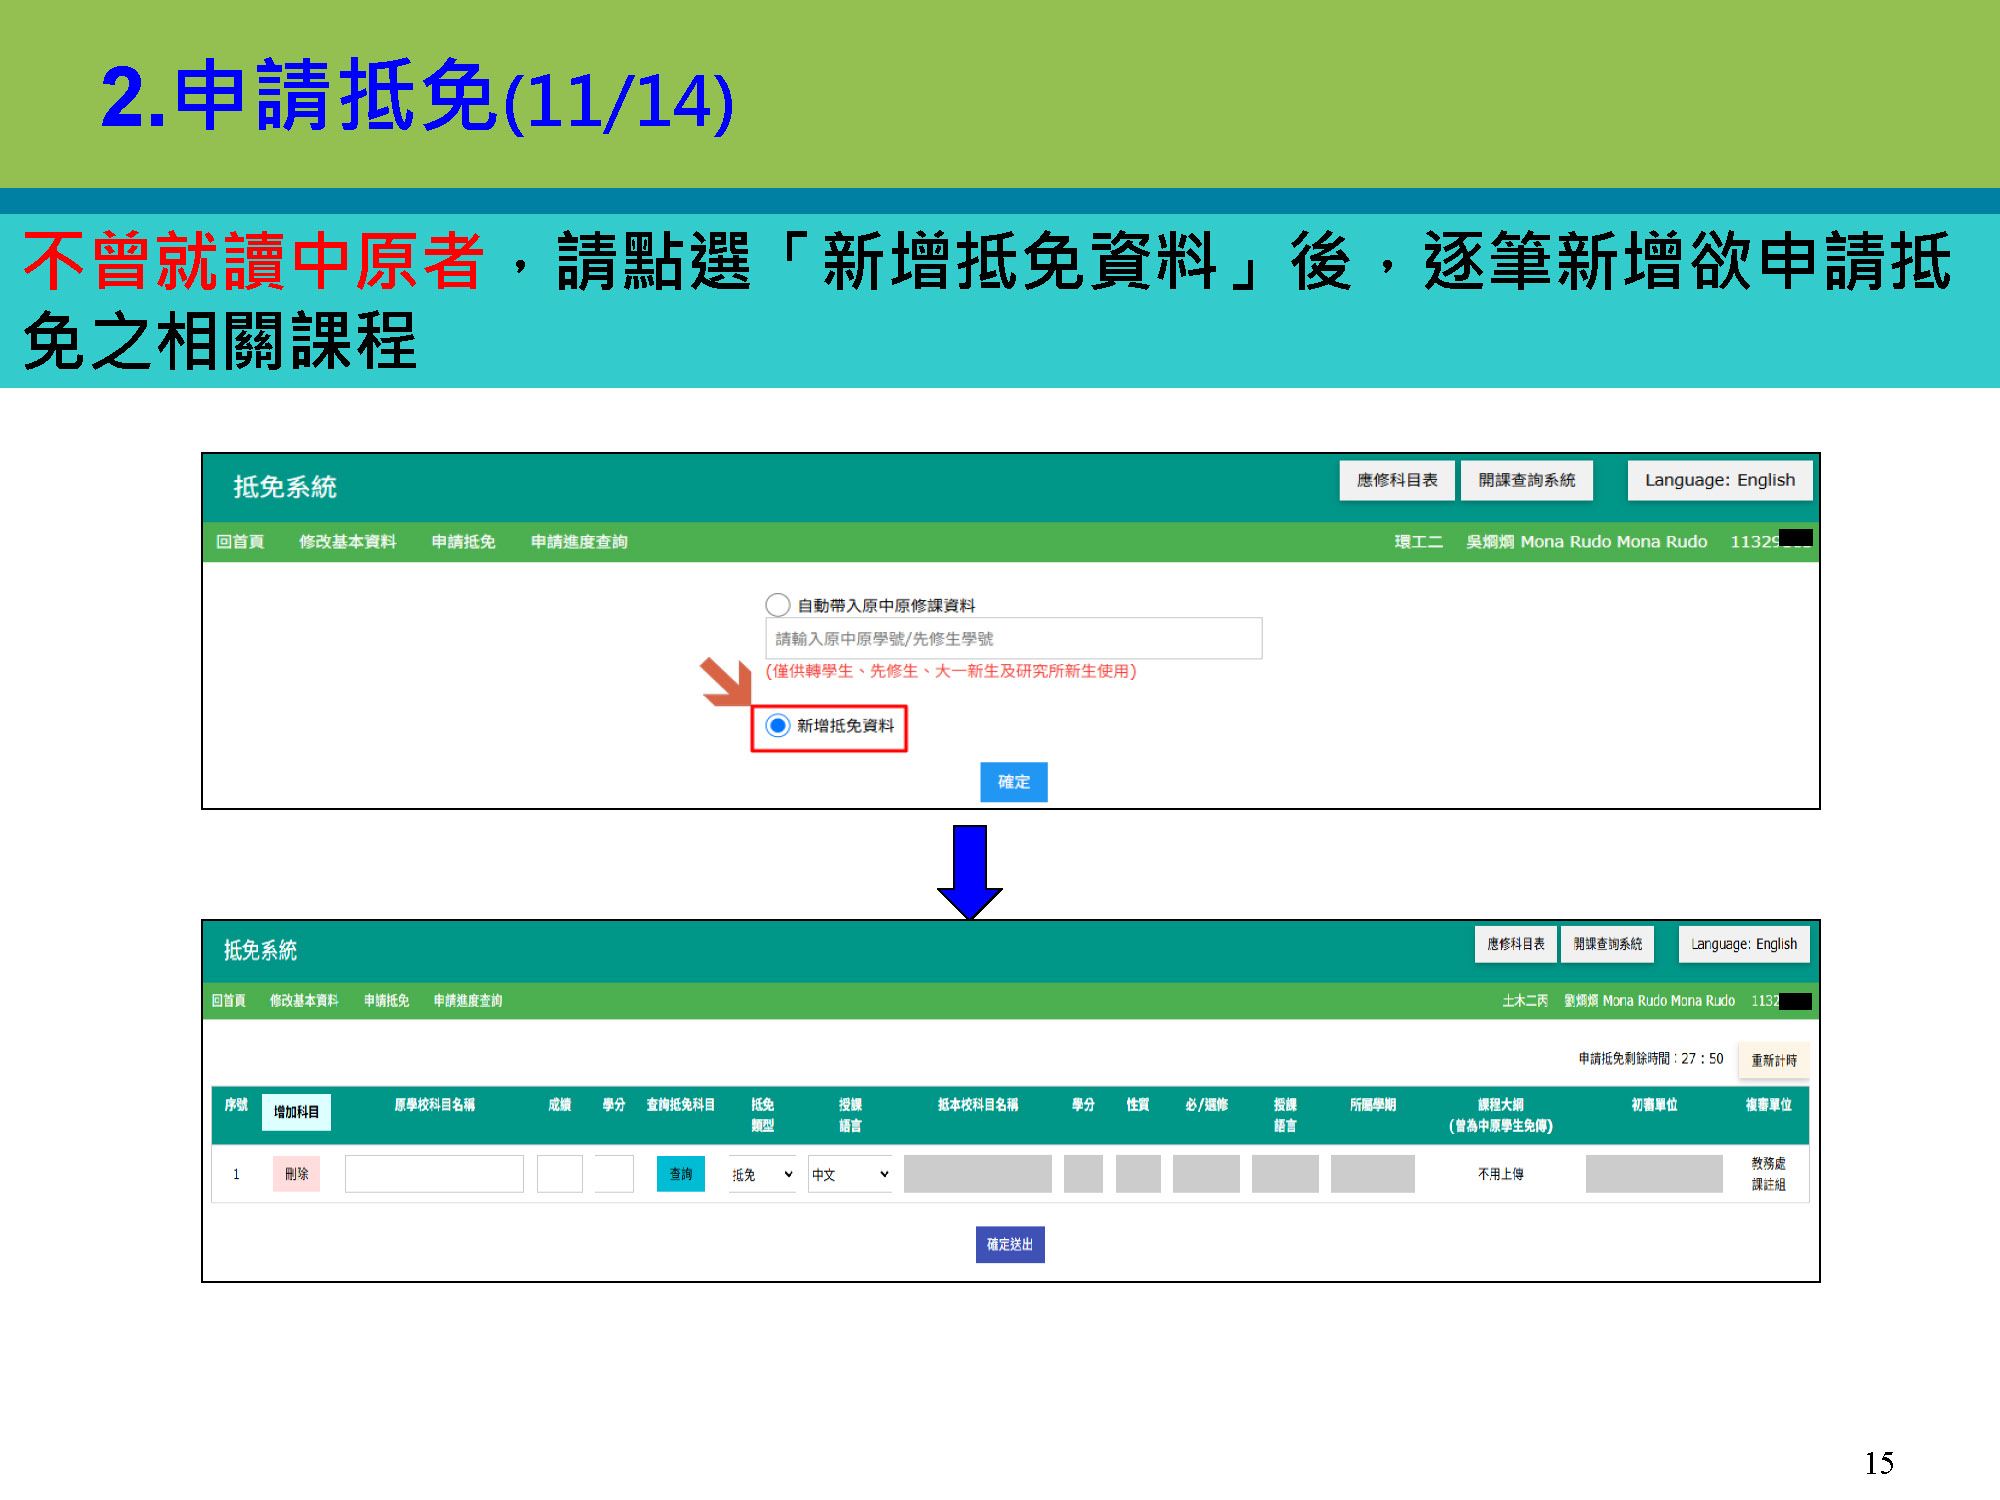Select the 自動帶入原中原修課資料 radio option

click(778, 605)
